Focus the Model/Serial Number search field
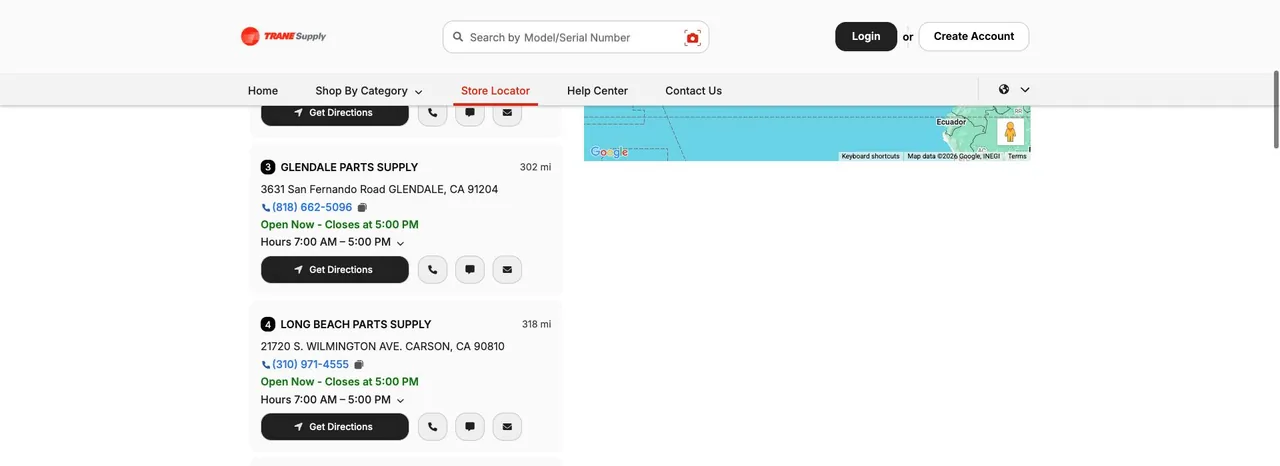Image resolution: width=1280 pixels, height=466 pixels. click(575, 37)
